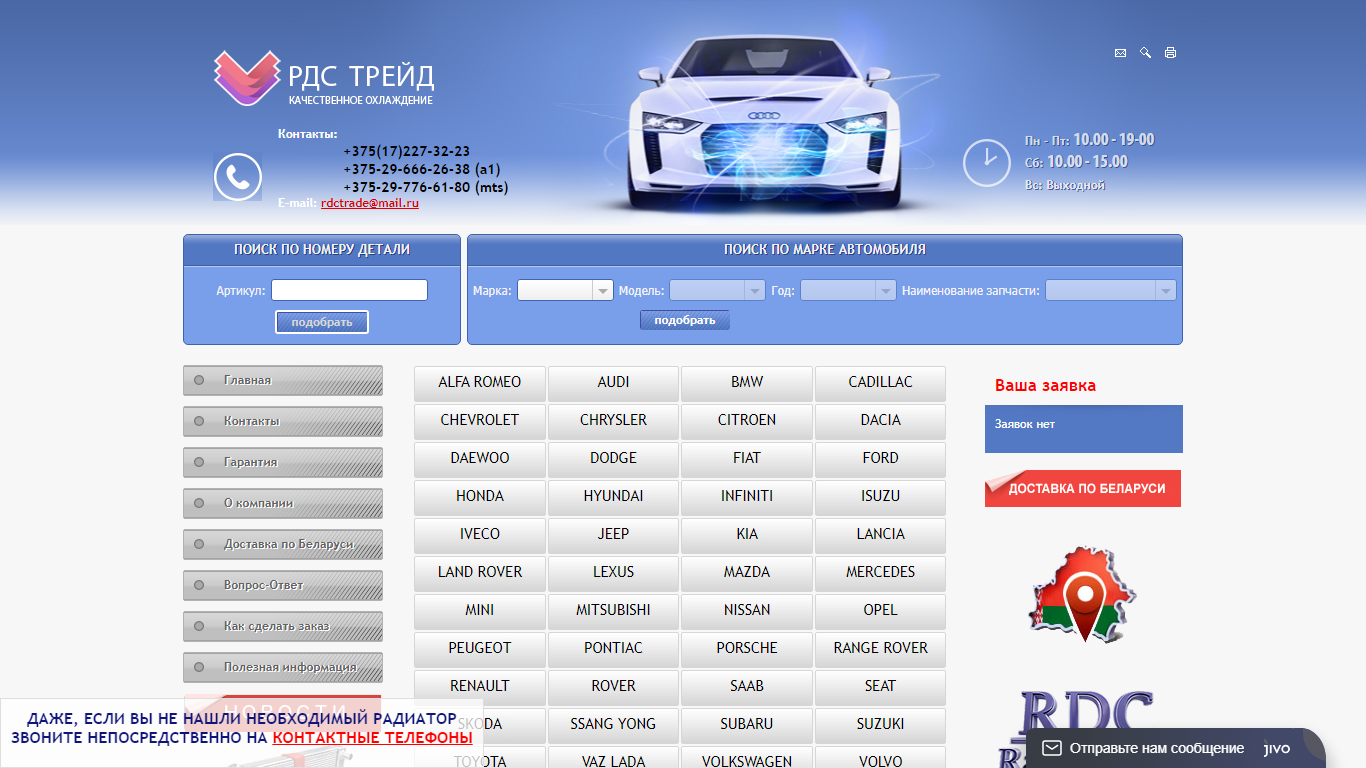Image resolution: width=1366 pixels, height=768 pixels.
Task: Open the Вопрос-Ответ menu item
Action: [283, 585]
